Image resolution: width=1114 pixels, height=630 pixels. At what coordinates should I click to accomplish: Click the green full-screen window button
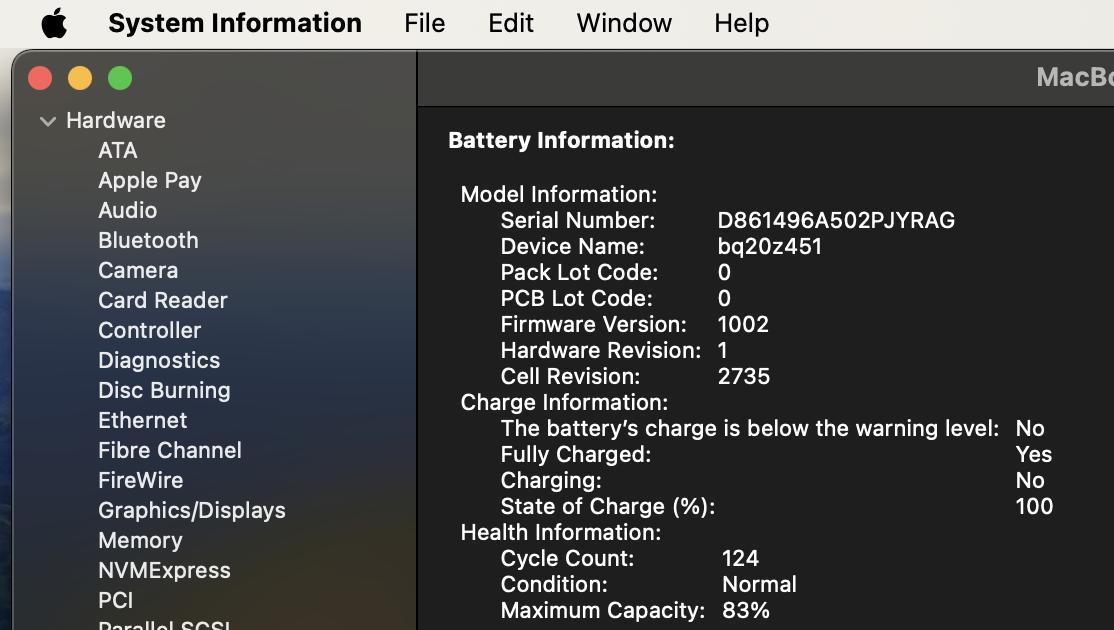[x=120, y=77]
